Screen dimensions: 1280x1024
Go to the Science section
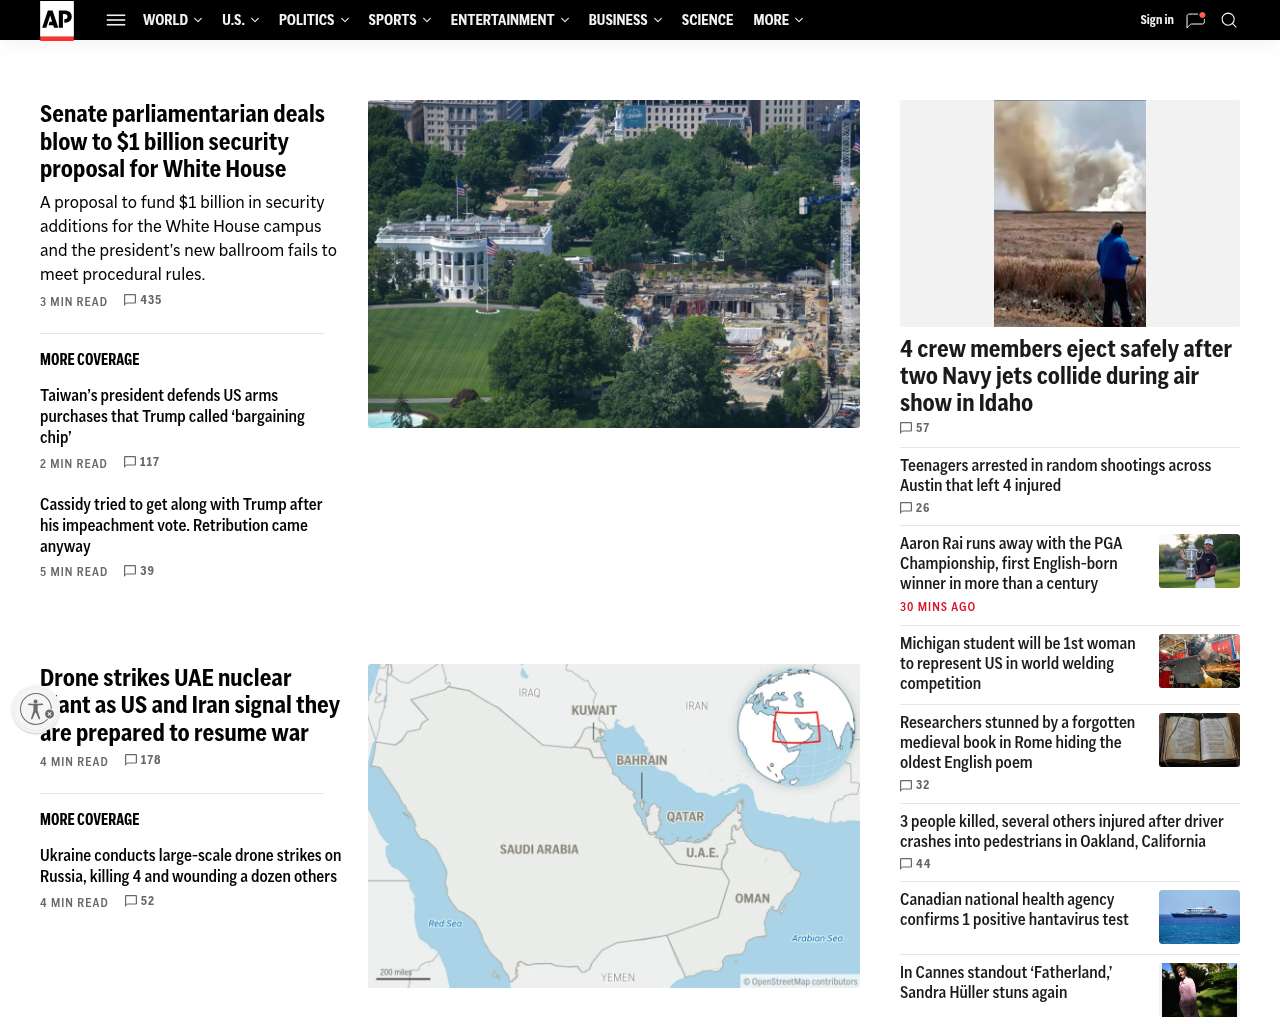(x=707, y=20)
